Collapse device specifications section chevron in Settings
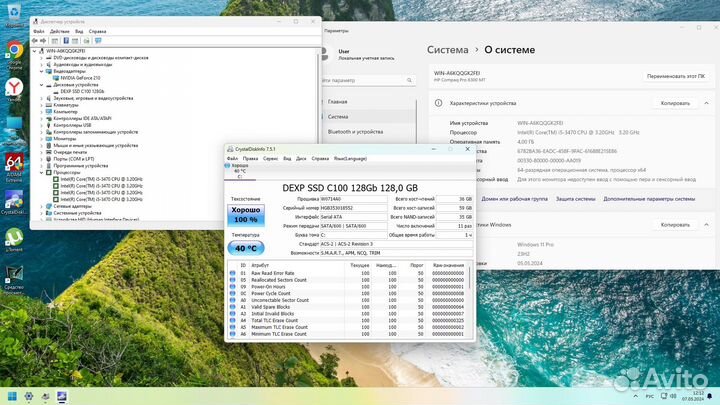The image size is (720, 405). click(706, 103)
